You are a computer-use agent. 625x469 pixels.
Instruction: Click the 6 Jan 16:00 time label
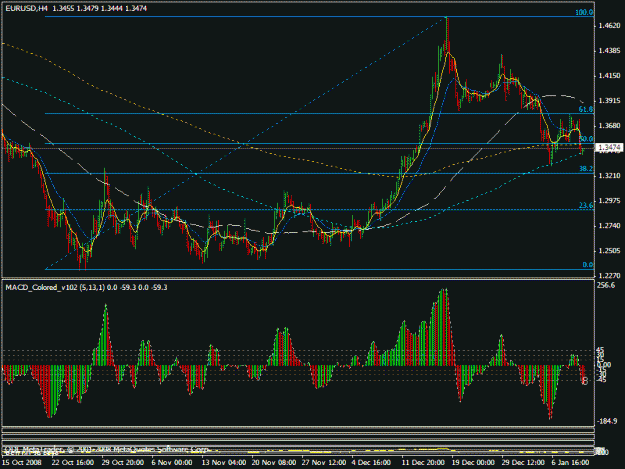[x=570, y=463]
